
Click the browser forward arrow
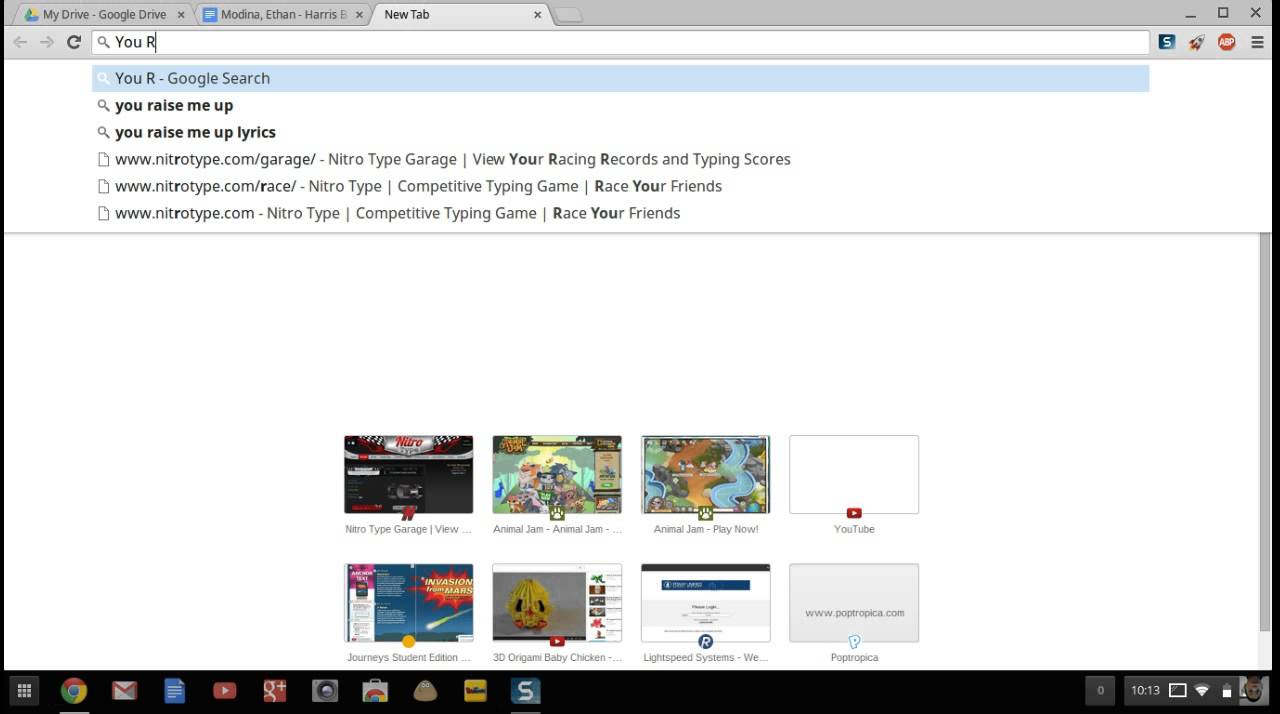click(47, 42)
